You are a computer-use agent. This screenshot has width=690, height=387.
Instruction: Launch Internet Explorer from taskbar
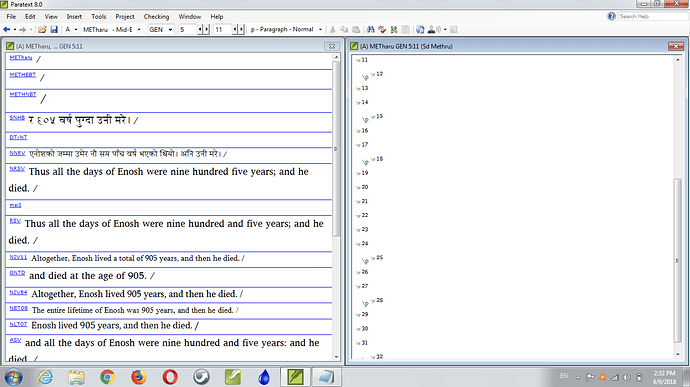[x=45, y=377]
